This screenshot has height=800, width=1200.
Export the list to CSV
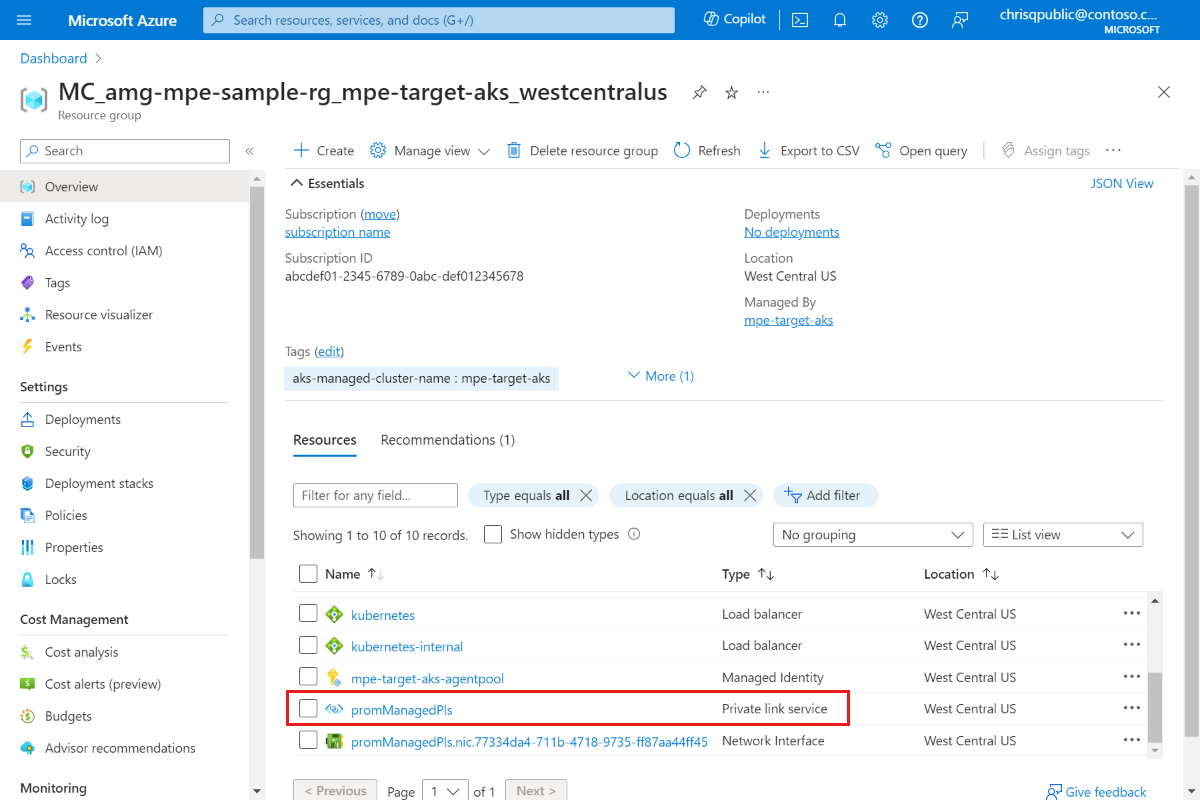point(808,151)
